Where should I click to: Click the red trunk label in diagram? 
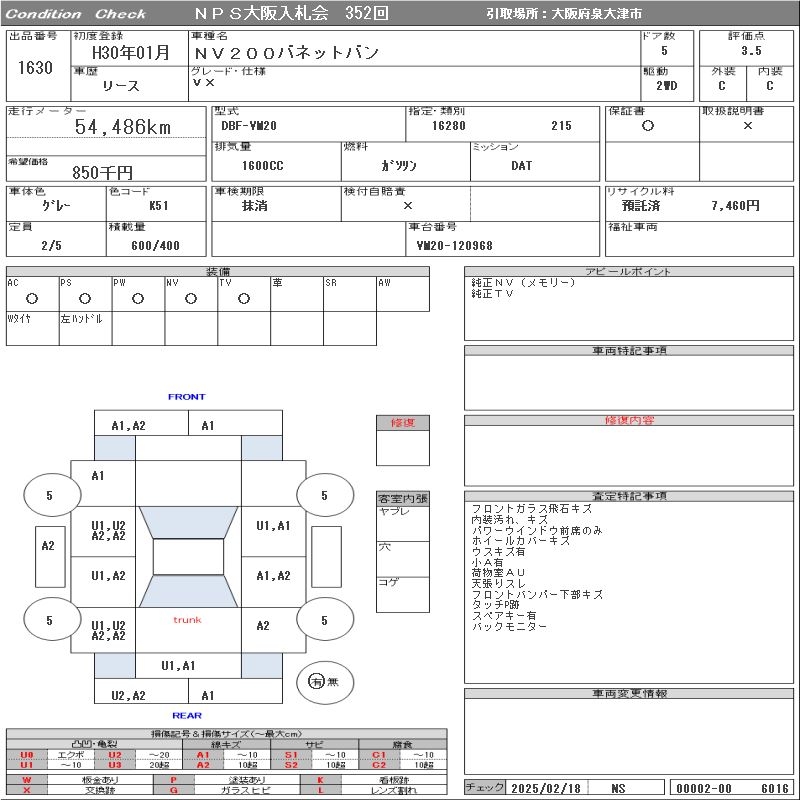pyautogui.click(x=187, y=620)
